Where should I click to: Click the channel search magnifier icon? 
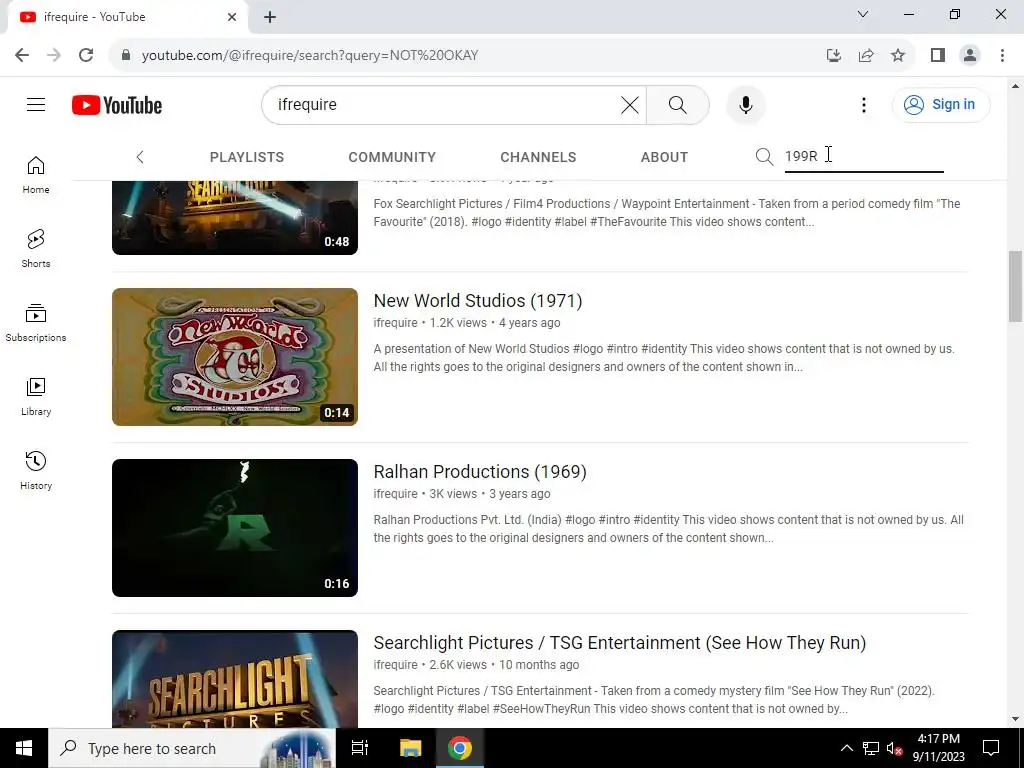click(764, 157)
